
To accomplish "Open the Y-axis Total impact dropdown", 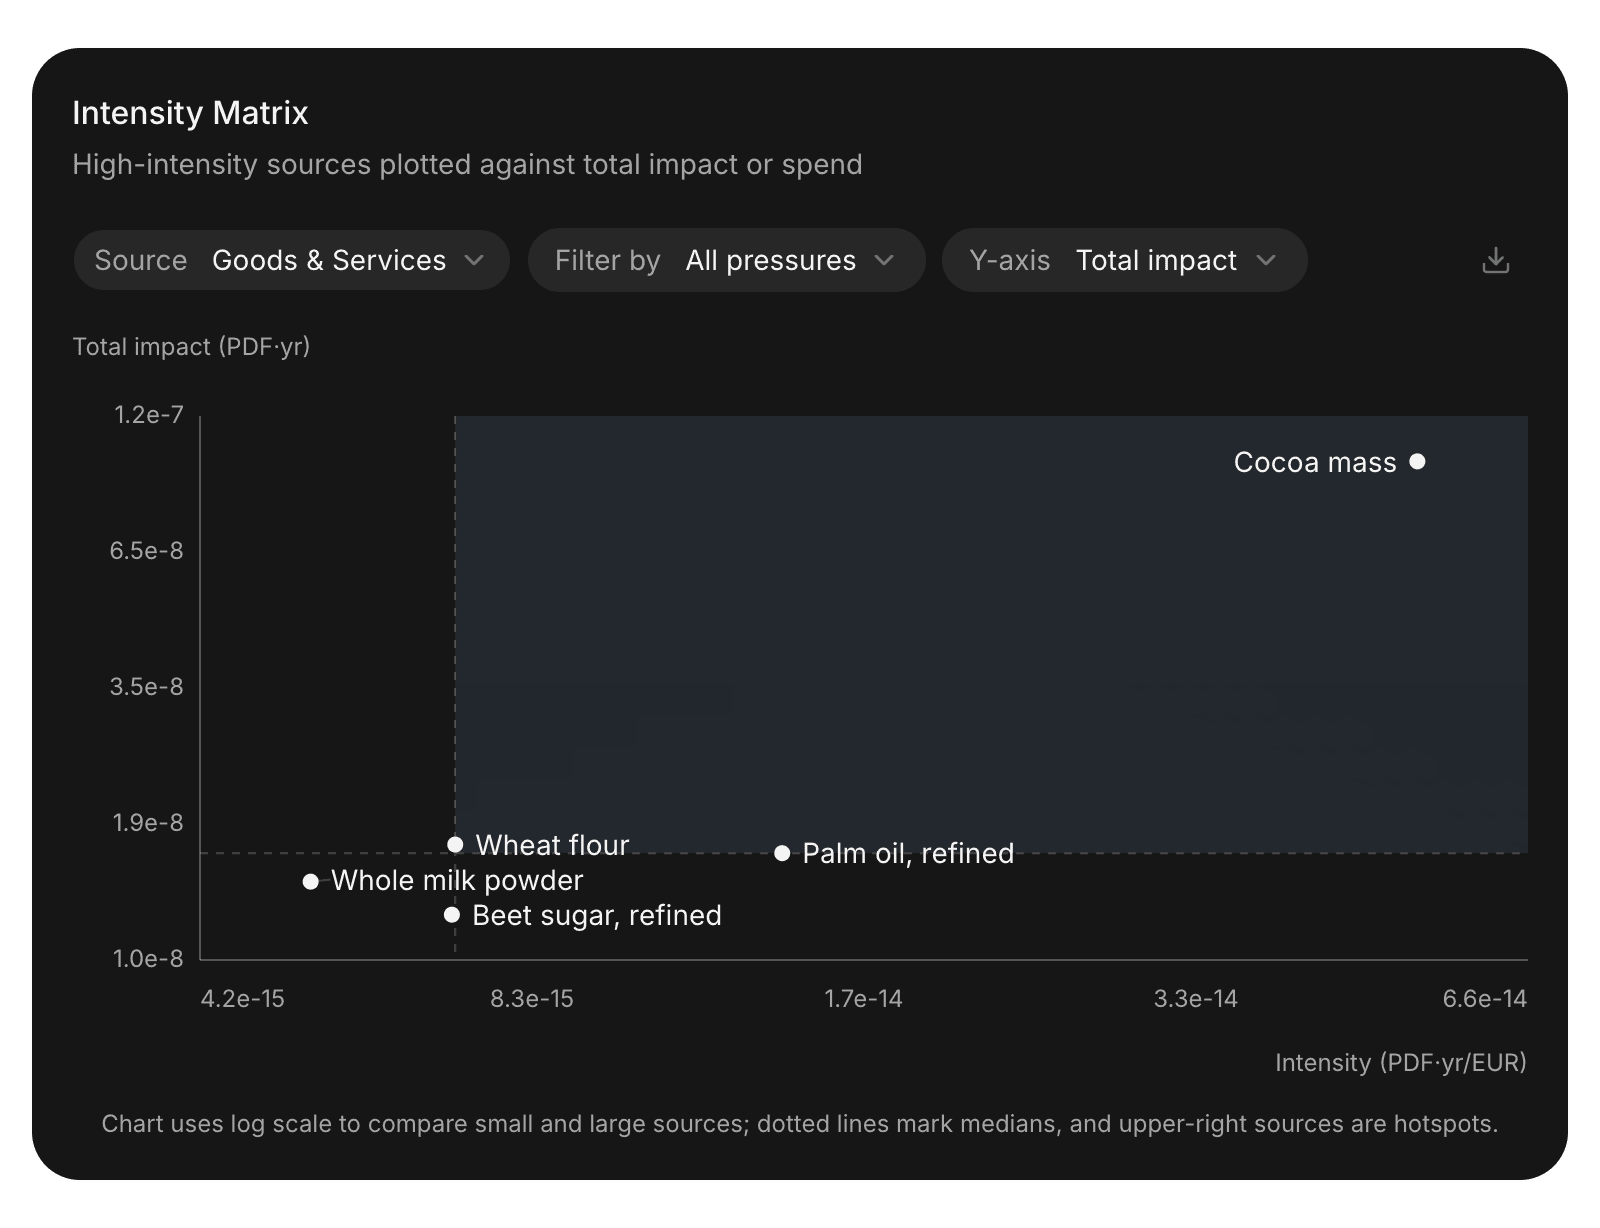I will point(1124,260).
